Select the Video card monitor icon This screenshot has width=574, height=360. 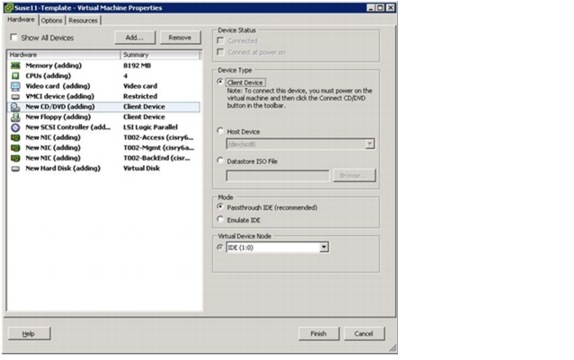pos(15,86)
